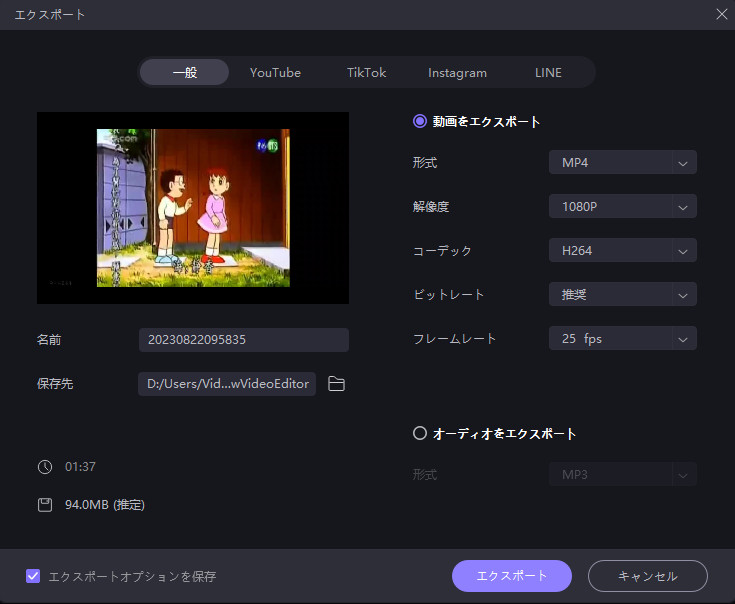The width and height of the screenshot is (735, 604).
Task: Close the export dialog with the X
Action: pos(721,14)
